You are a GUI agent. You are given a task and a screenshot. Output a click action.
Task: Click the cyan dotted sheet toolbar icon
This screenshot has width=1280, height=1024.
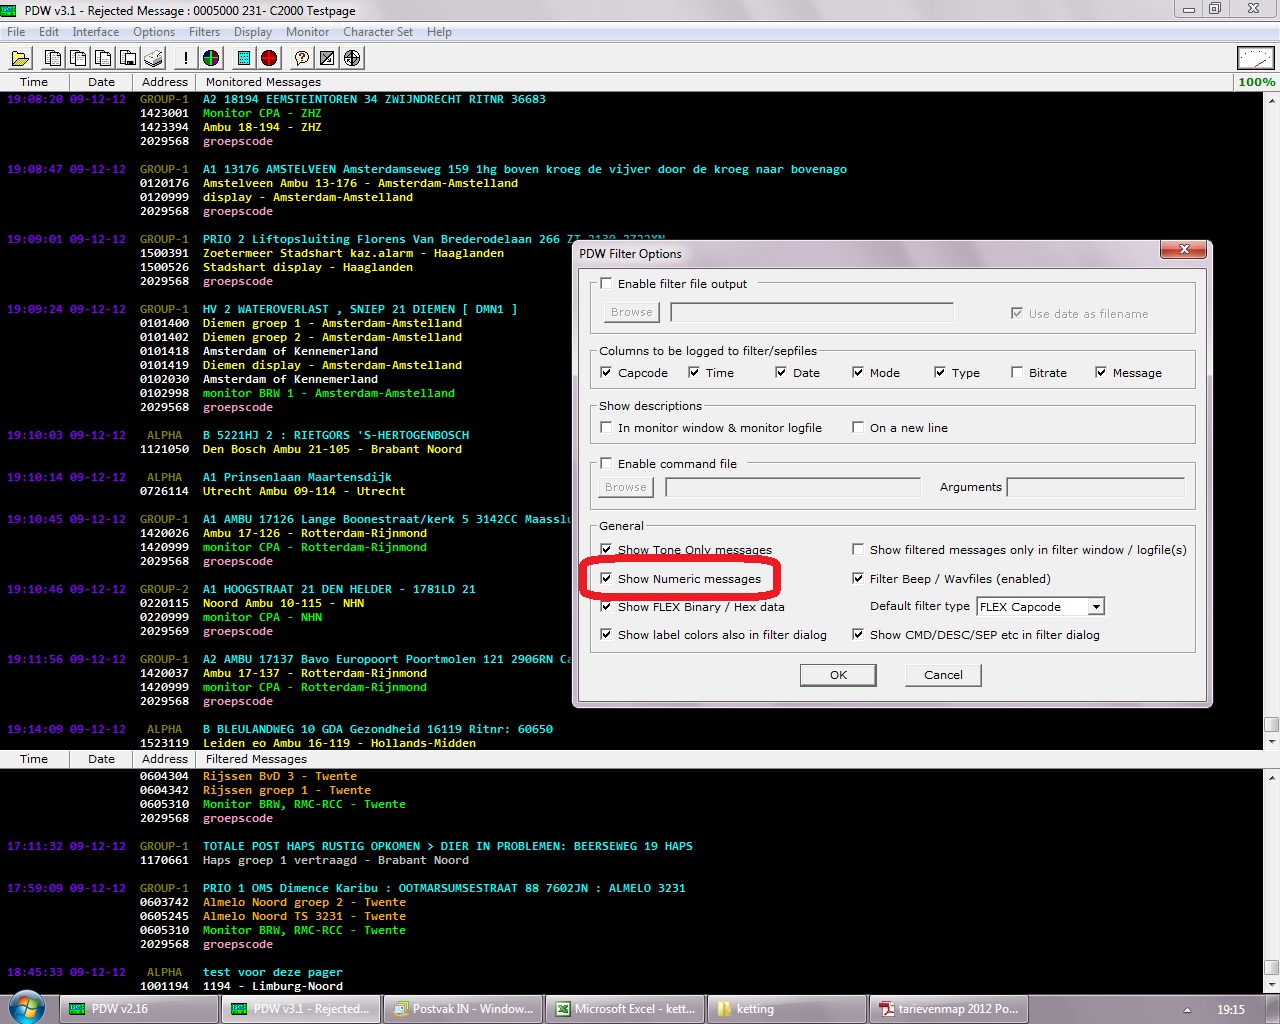coord(244,58)
